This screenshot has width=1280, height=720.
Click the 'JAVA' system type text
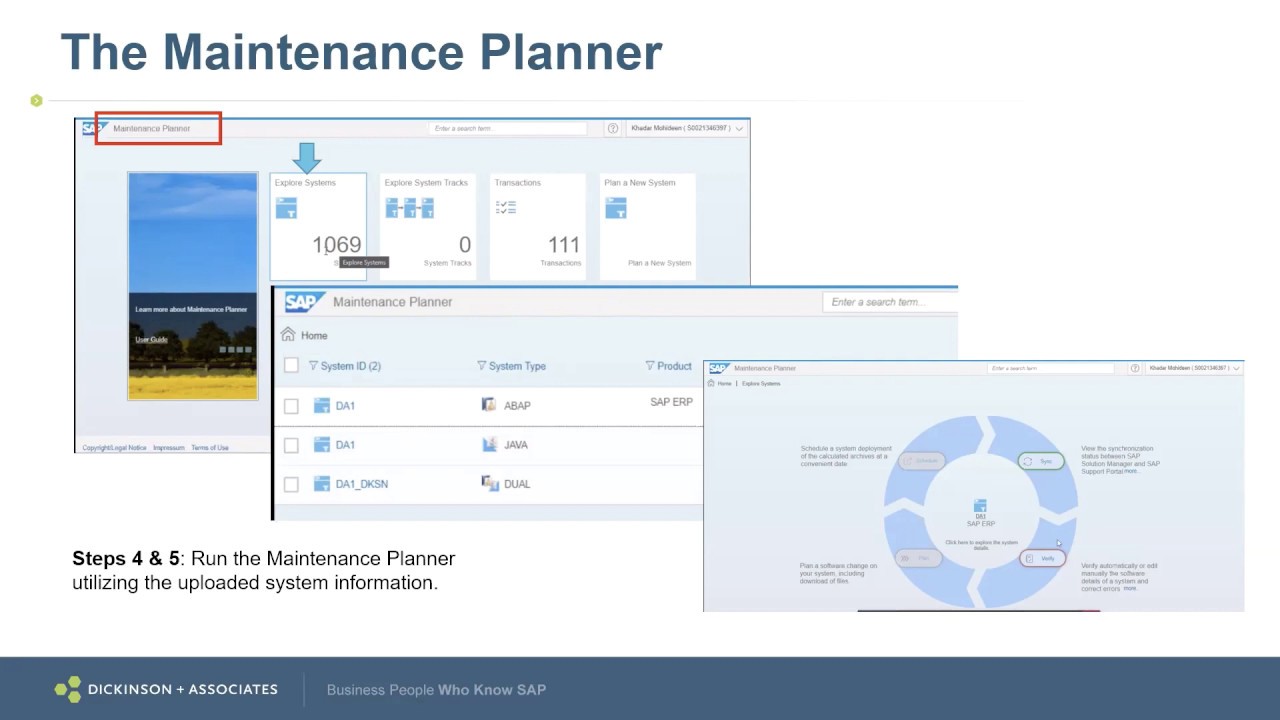click(516, 445)
